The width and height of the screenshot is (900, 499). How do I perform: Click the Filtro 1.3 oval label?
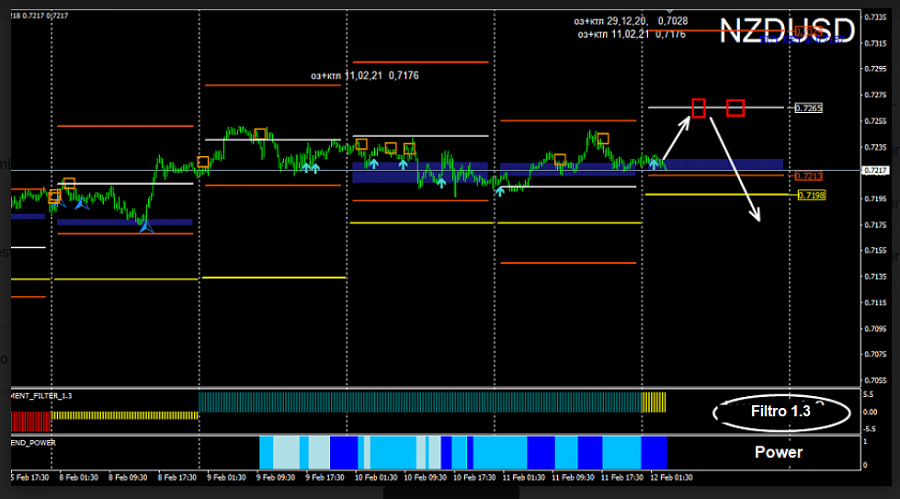click(x=781, y=411)
